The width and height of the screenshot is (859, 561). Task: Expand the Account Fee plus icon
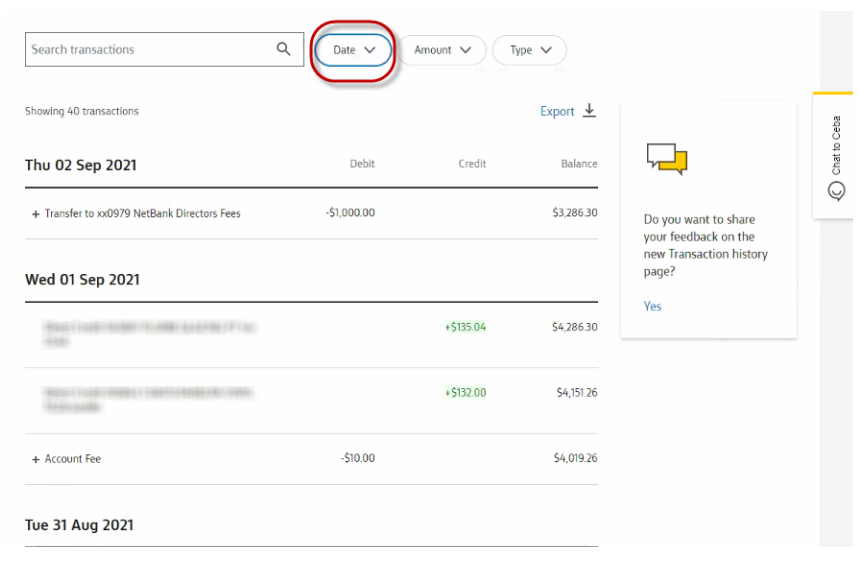[x=35, y=459]
